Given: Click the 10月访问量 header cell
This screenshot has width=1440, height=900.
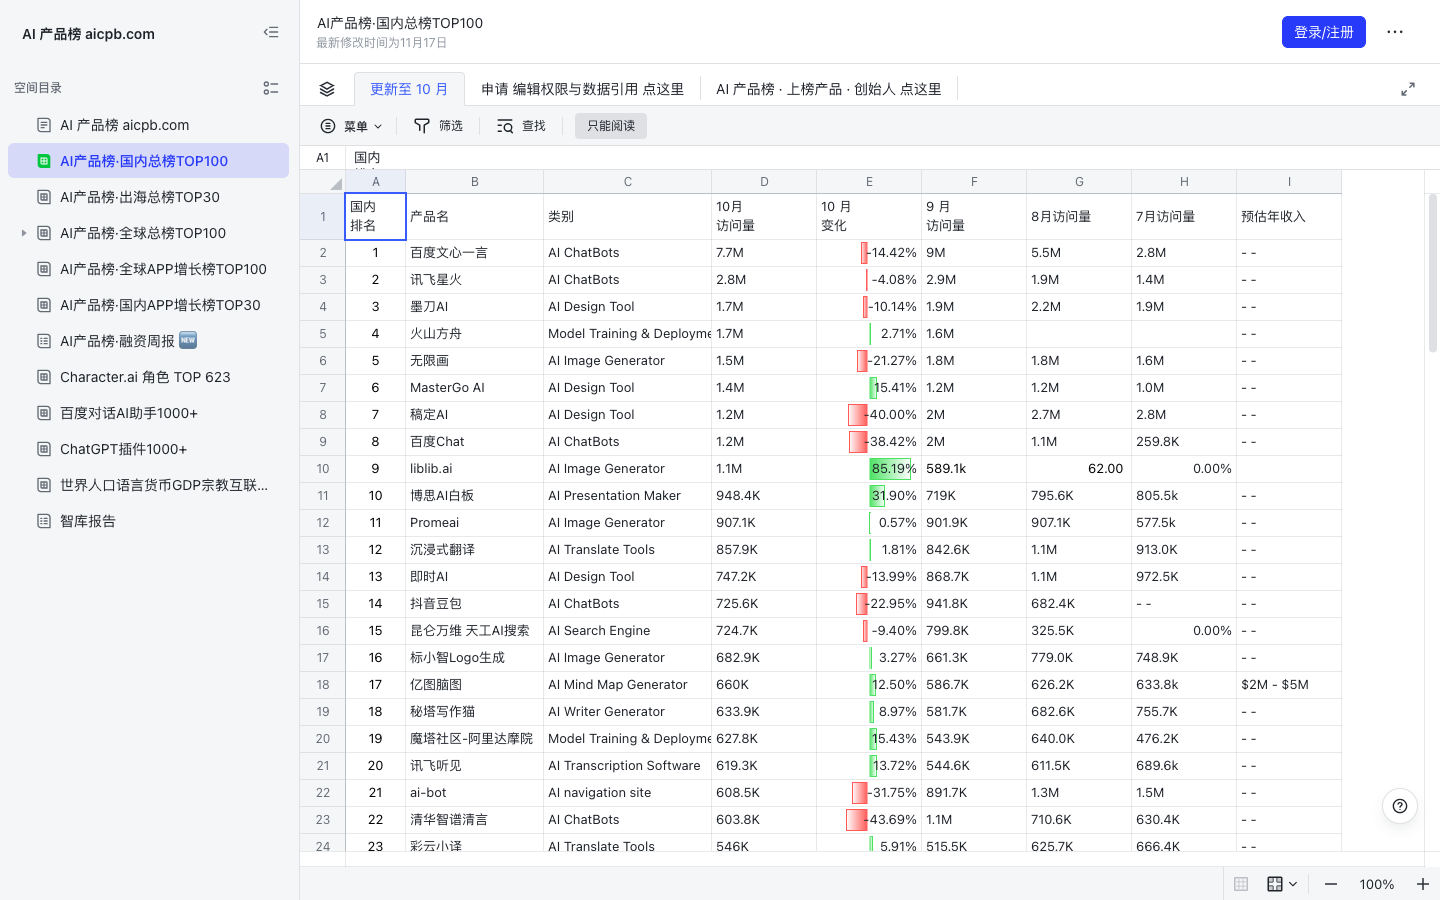Looking at the screenshot, I should click(764, 217).
